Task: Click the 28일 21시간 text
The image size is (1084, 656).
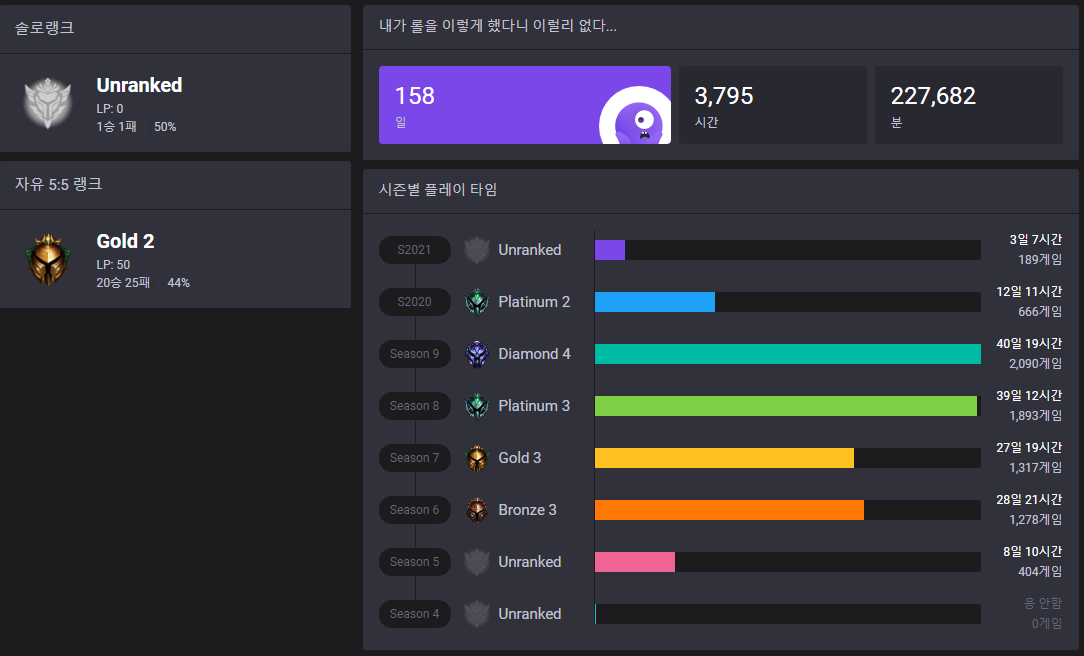Action: coord(1029,499)
